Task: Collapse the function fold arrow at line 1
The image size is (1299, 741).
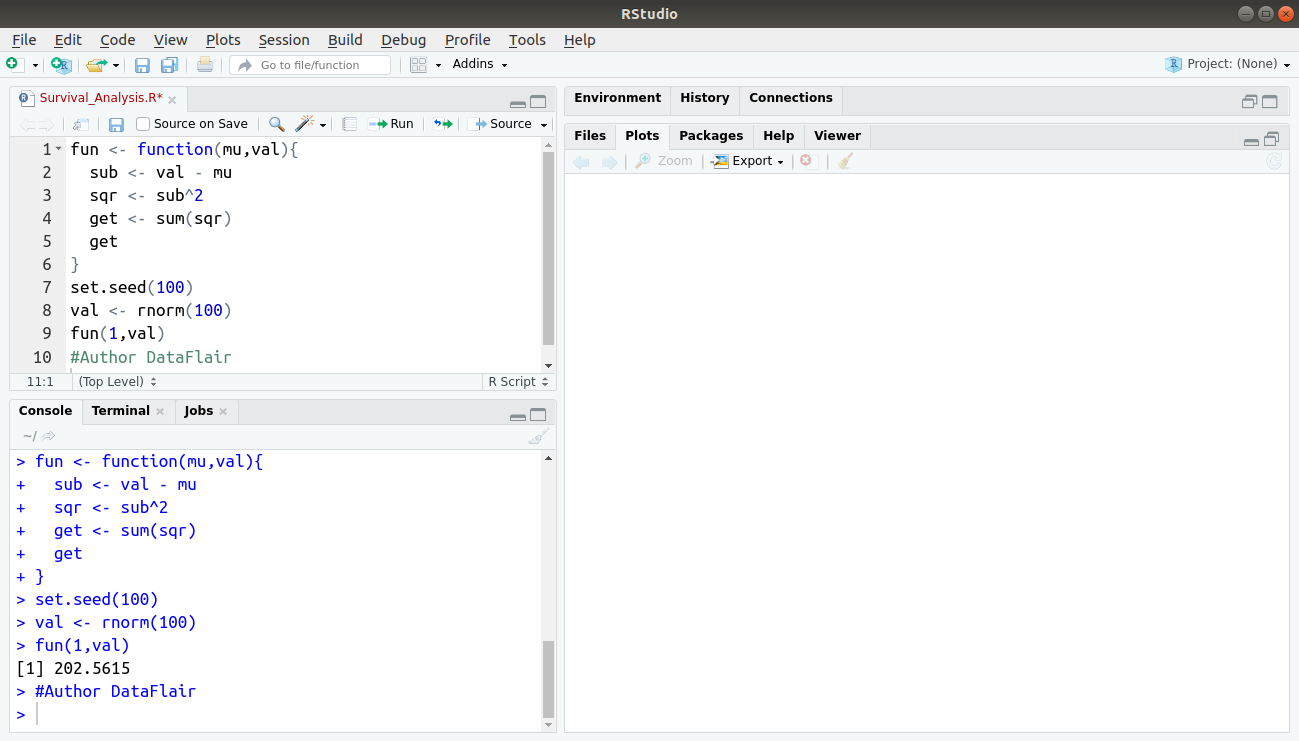Action: click(58, 150)
